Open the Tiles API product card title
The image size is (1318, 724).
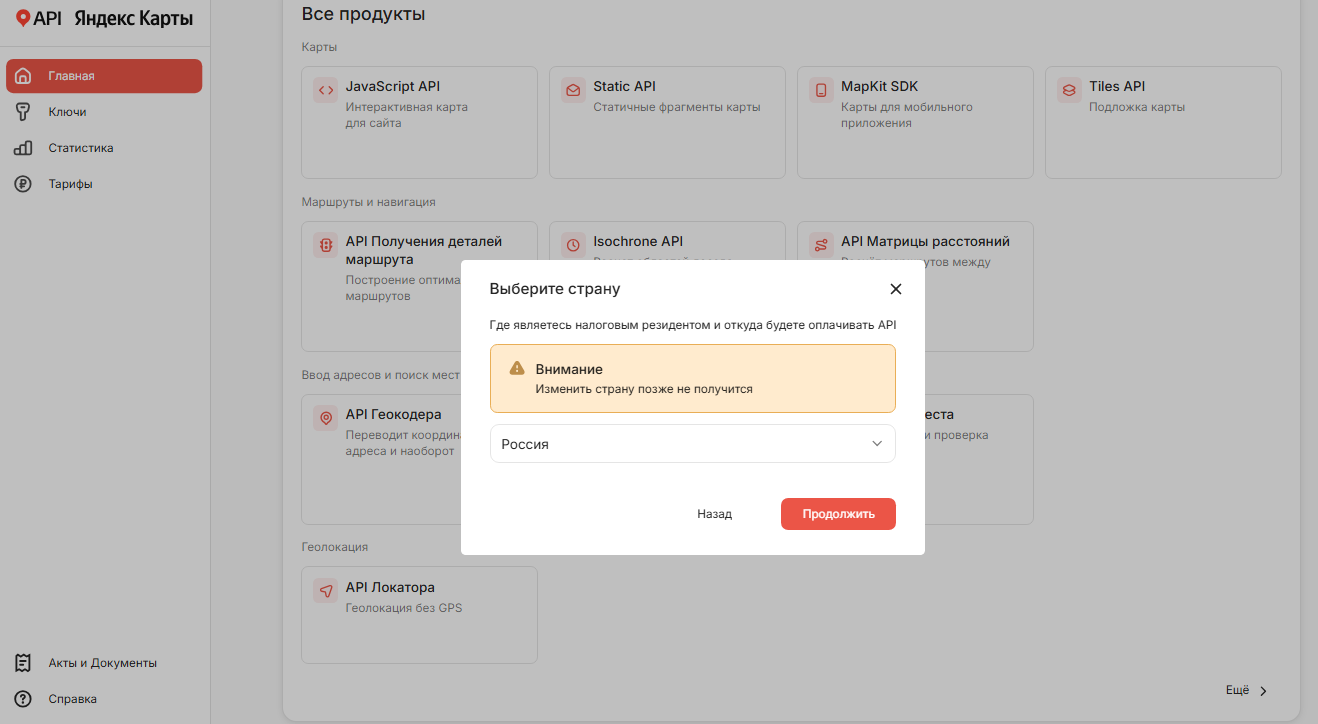click(x=1117, y=86)
